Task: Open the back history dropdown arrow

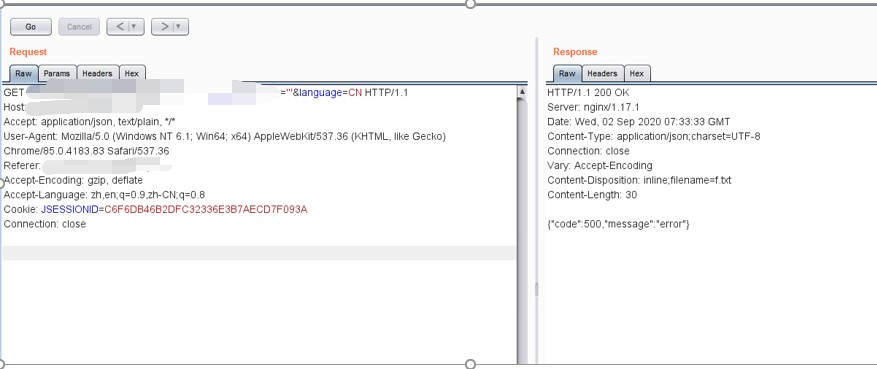Action: [134, 26]
